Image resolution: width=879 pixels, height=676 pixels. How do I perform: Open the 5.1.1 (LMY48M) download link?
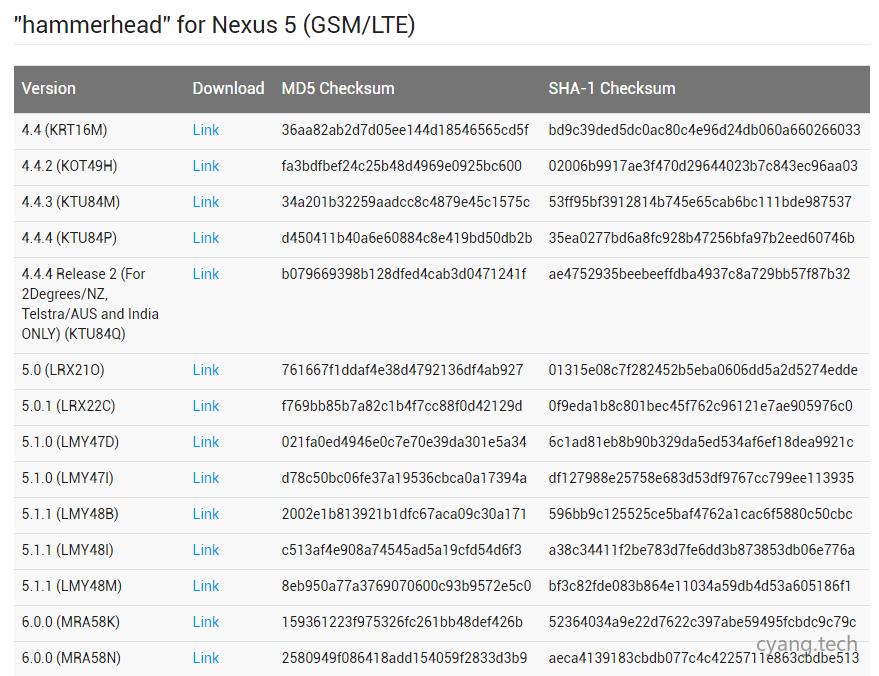point(205,586)
